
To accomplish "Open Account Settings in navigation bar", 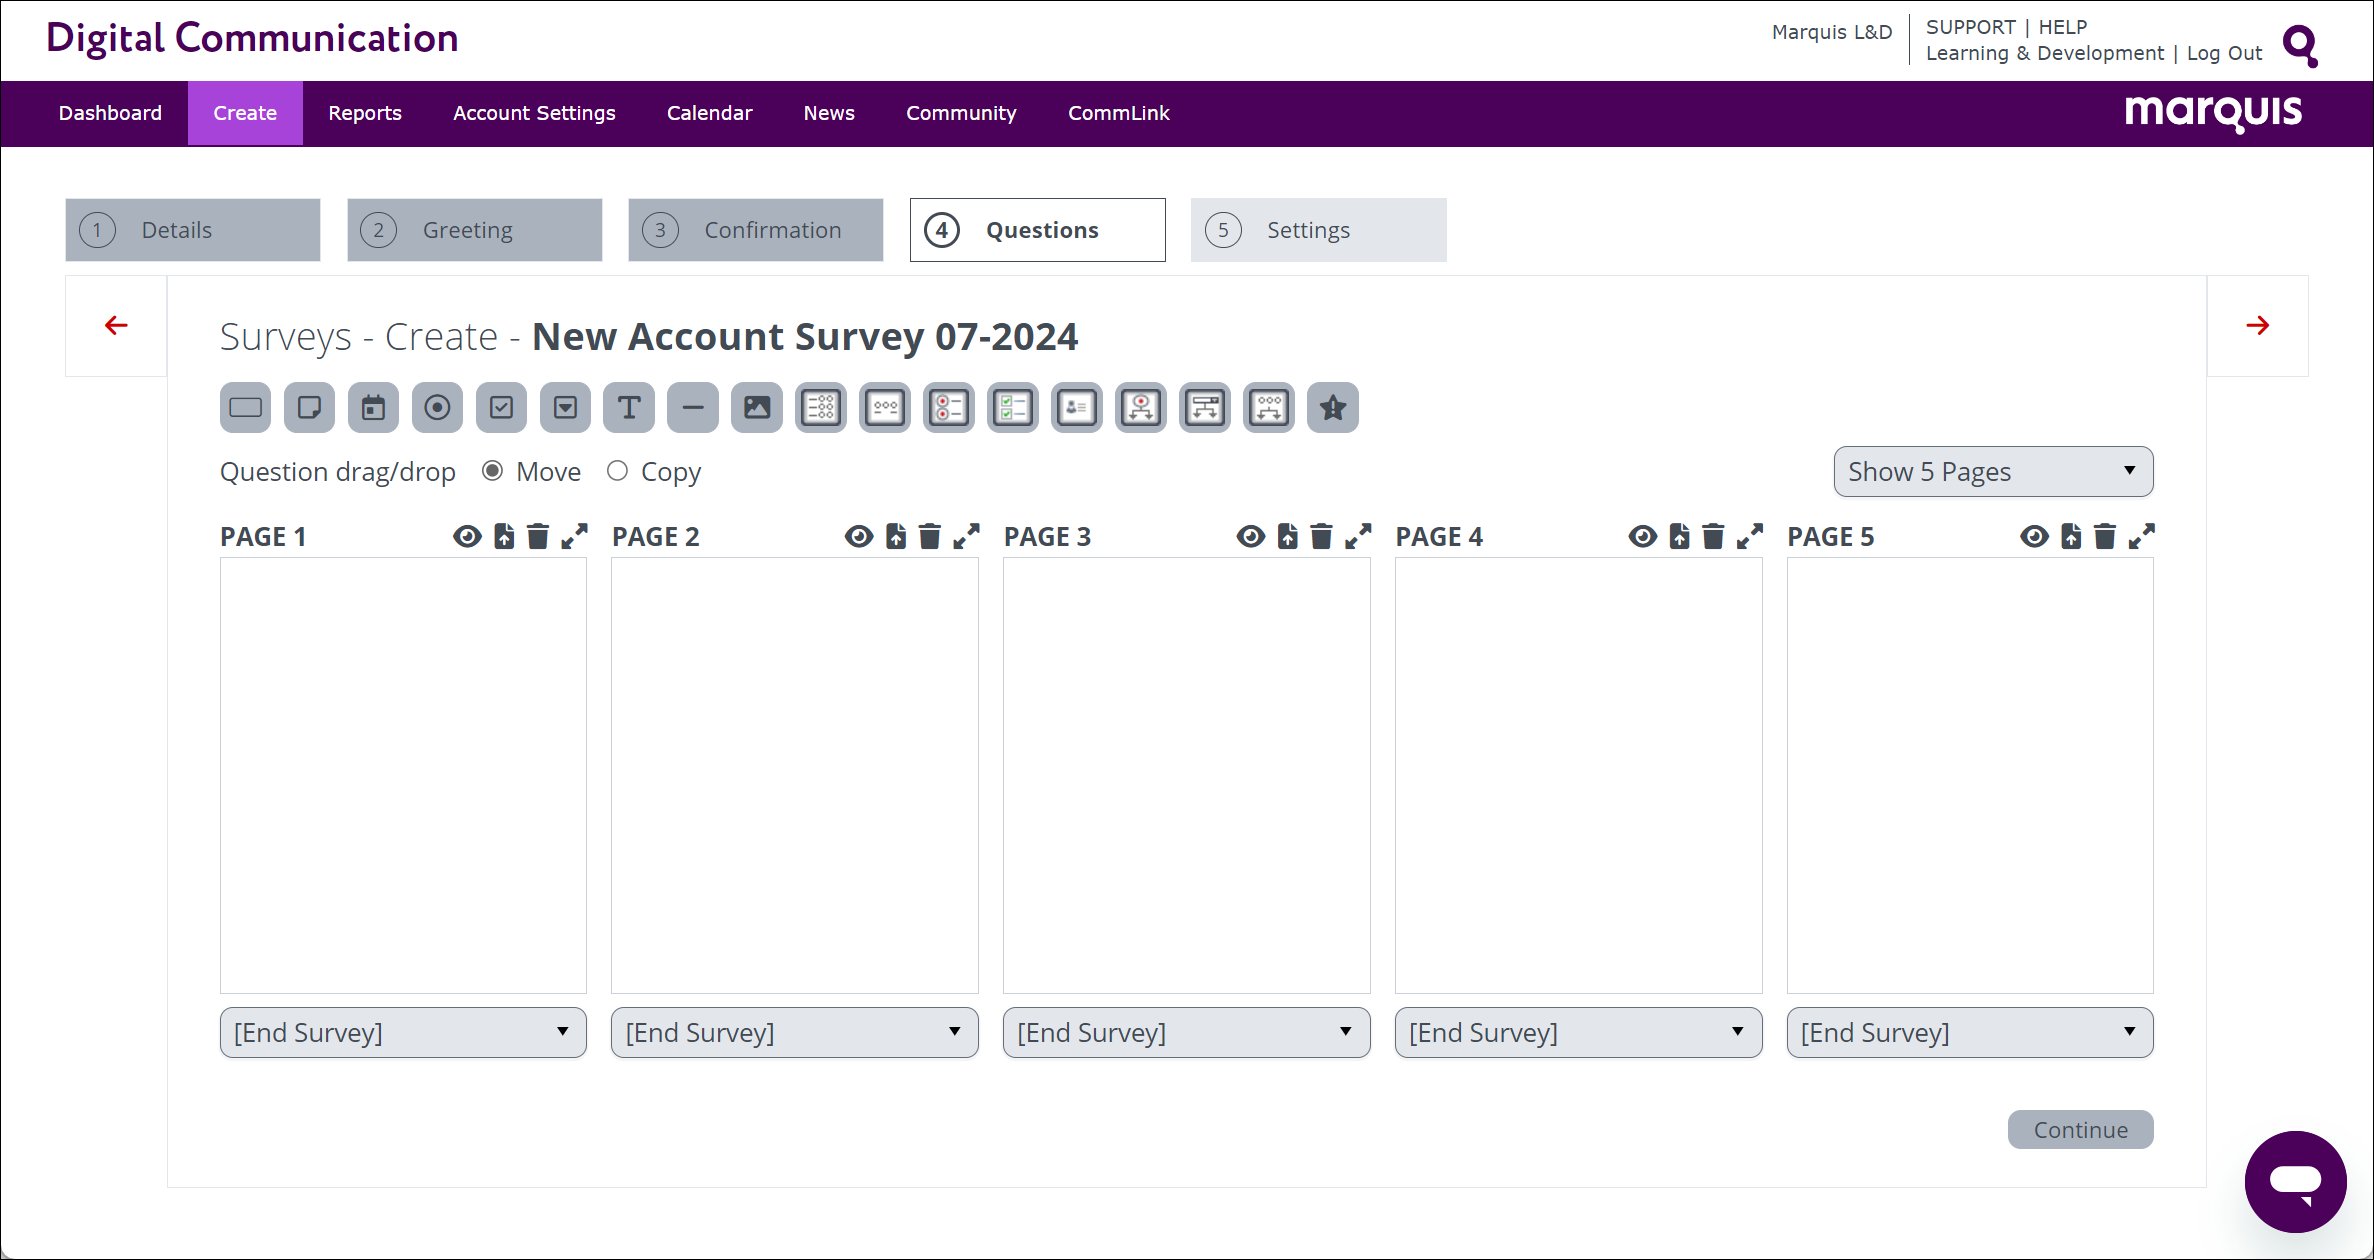I will (534, 113).
